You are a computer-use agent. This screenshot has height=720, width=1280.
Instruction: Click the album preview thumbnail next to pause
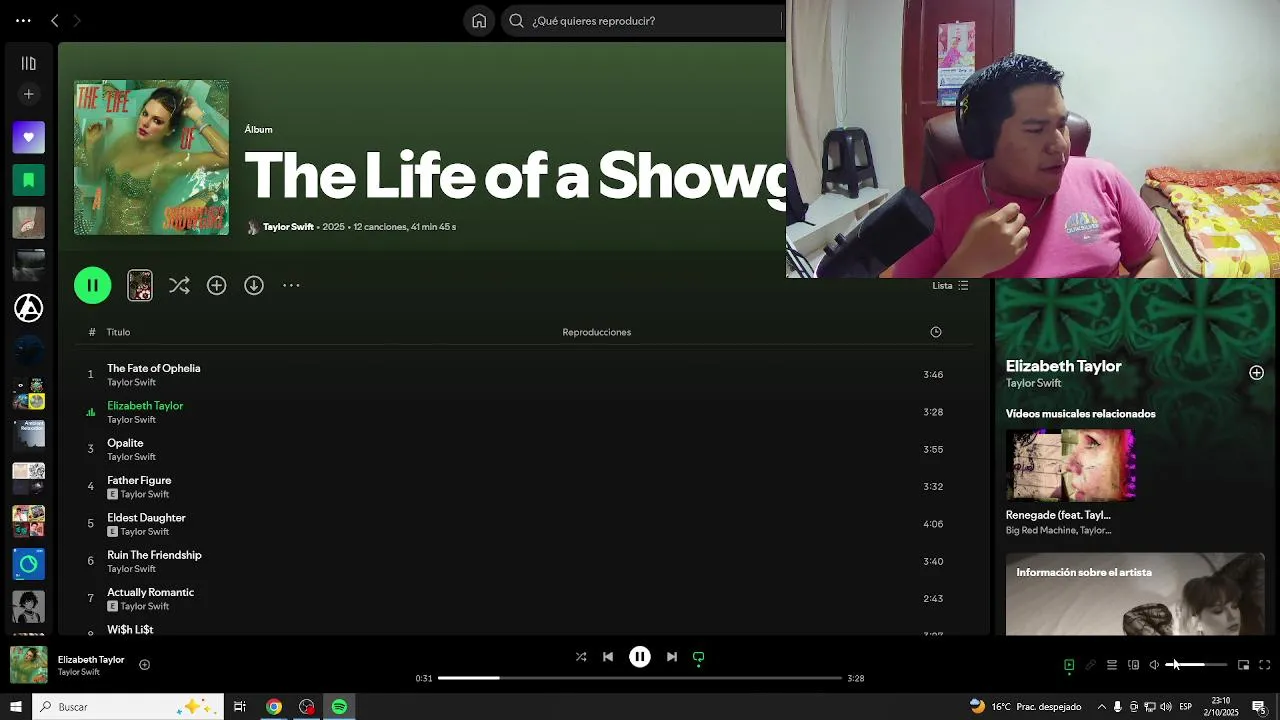point(140,285)
